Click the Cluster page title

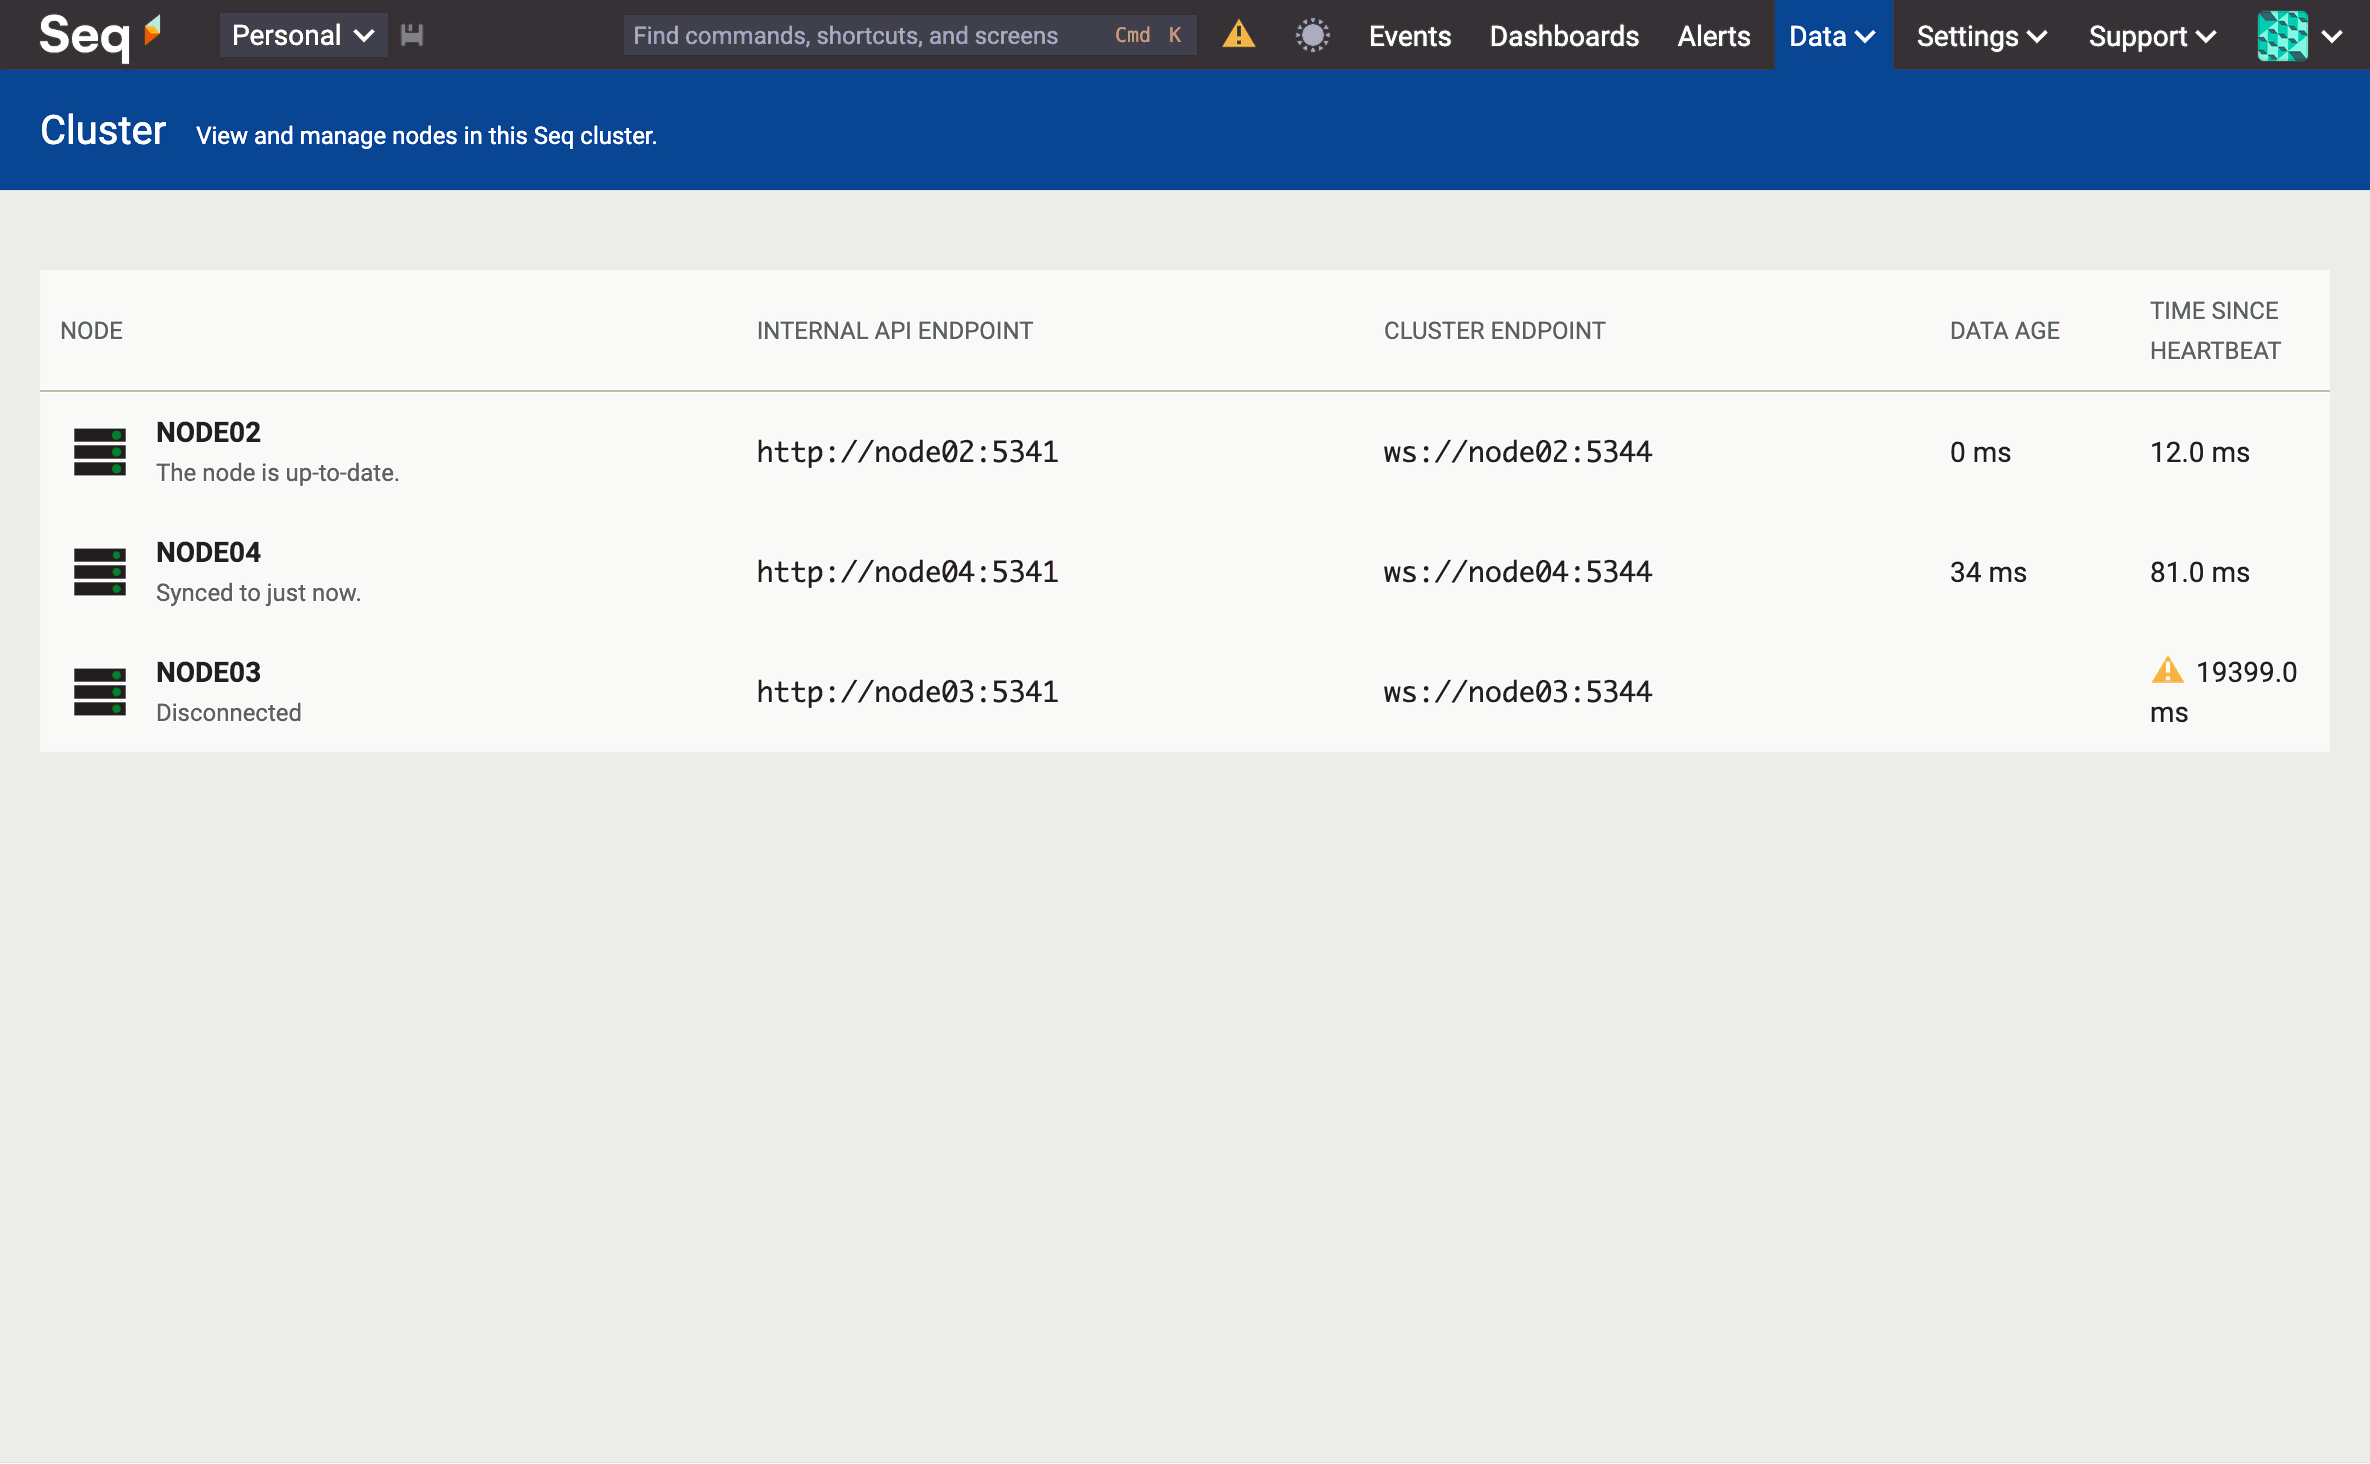(x=103, y=130)
